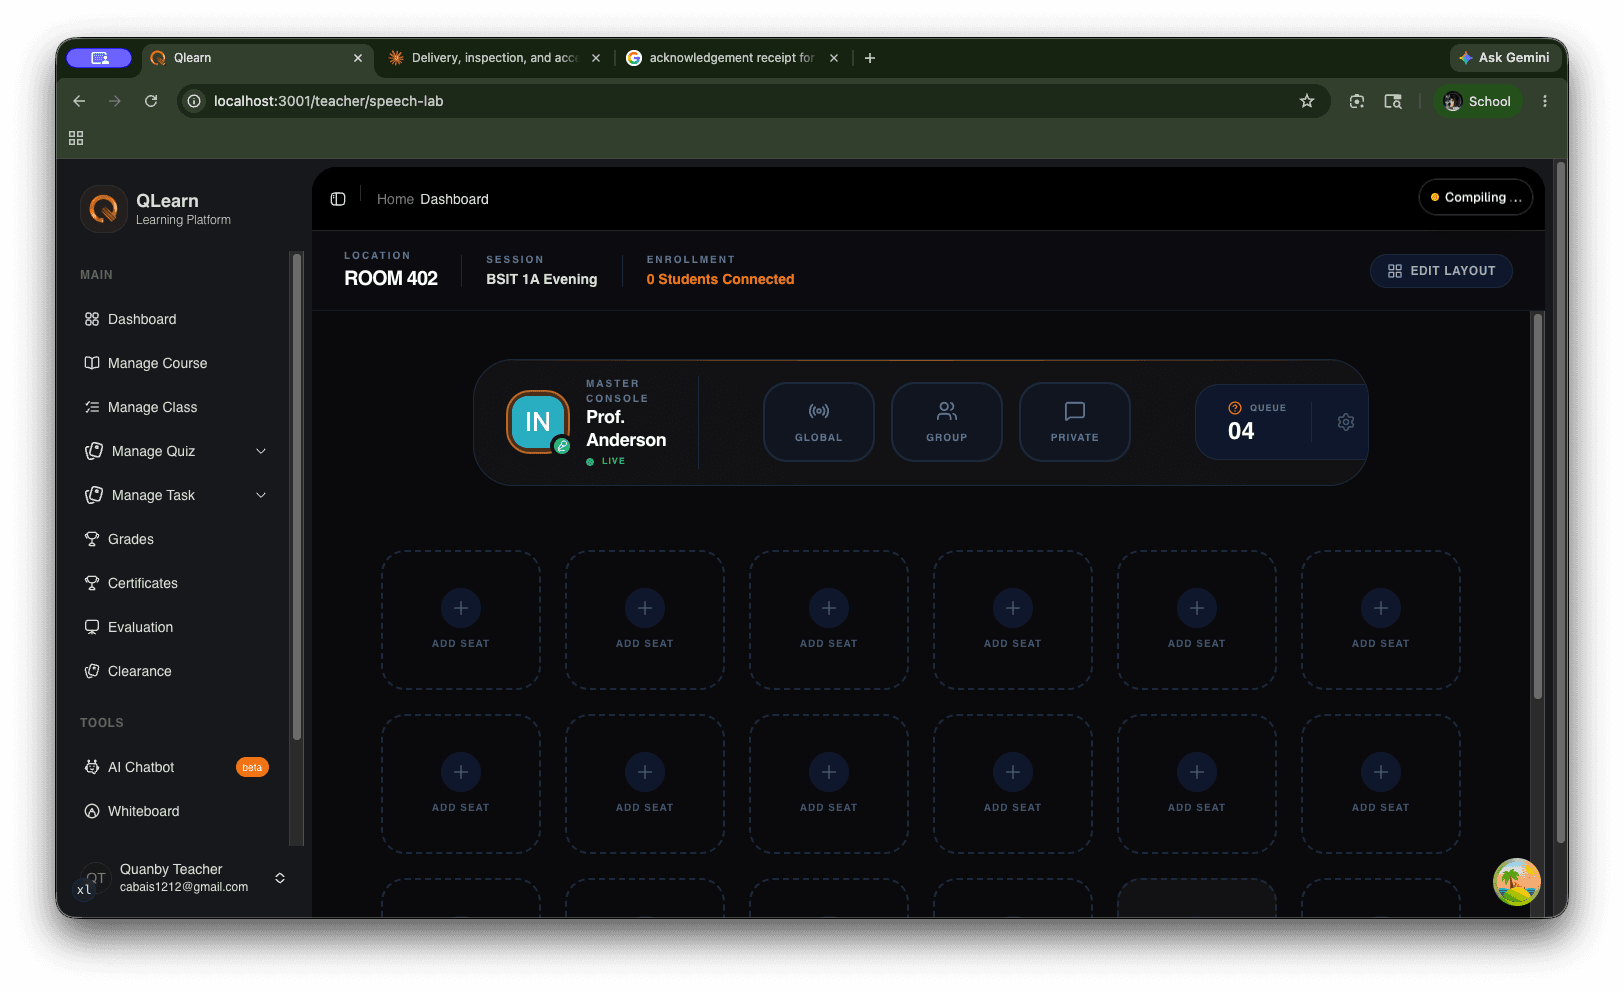
Task: Click the floating island avatar button
Action: pos(1517,882)
